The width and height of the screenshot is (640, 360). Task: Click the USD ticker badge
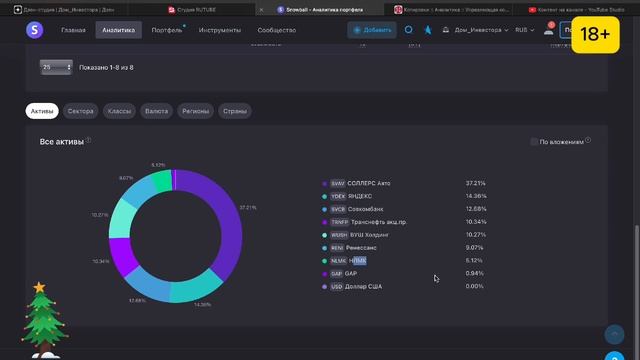(x=336, y=287)
